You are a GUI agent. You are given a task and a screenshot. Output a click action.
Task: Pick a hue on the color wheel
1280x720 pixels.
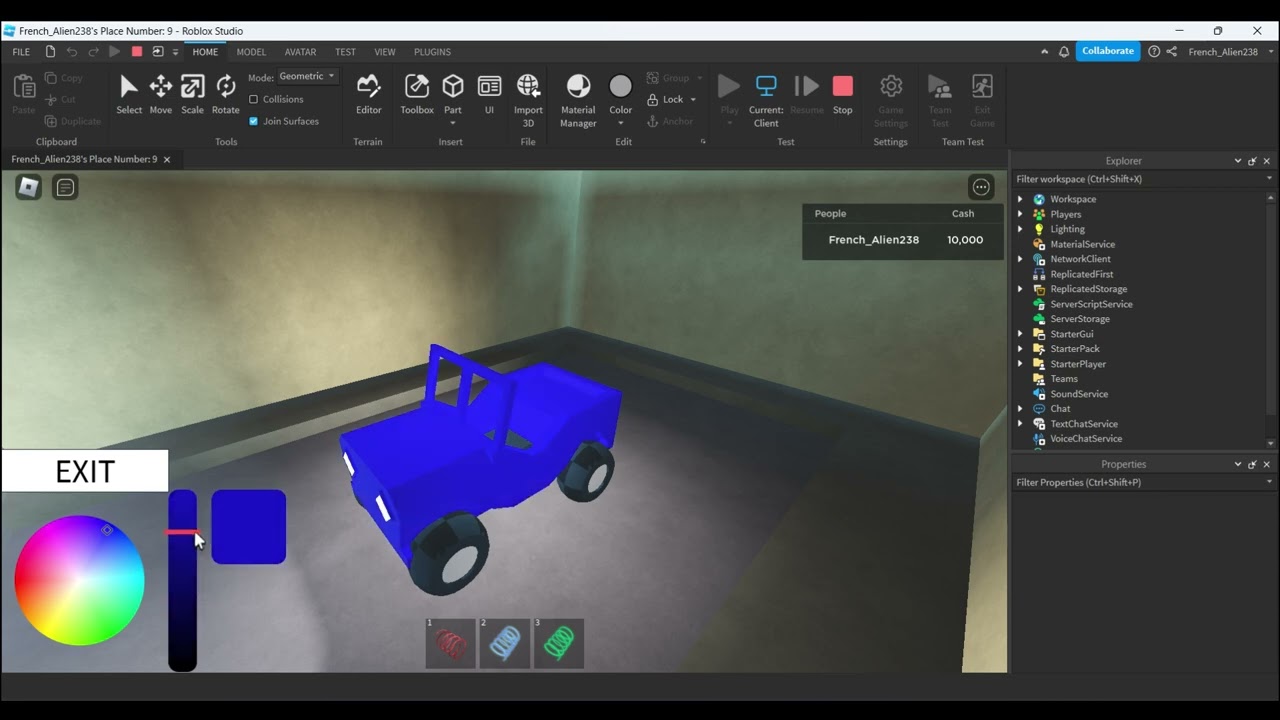point(79,580)
